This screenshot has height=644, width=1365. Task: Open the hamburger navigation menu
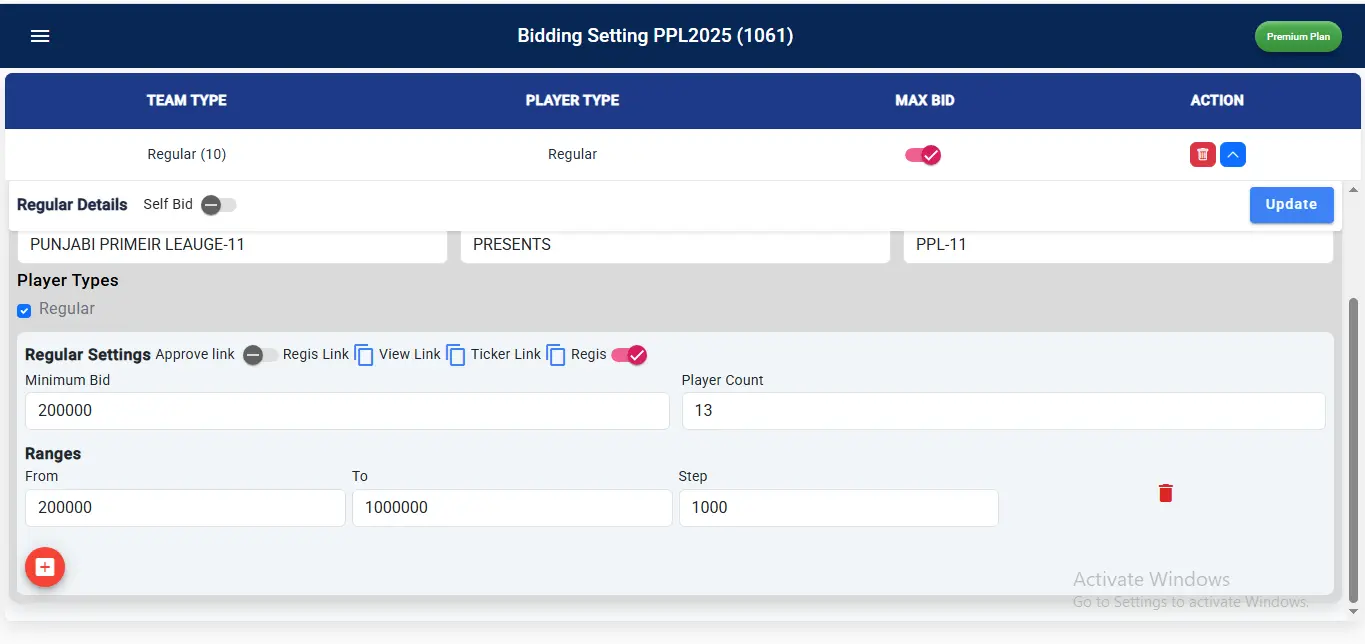(40, 36)
